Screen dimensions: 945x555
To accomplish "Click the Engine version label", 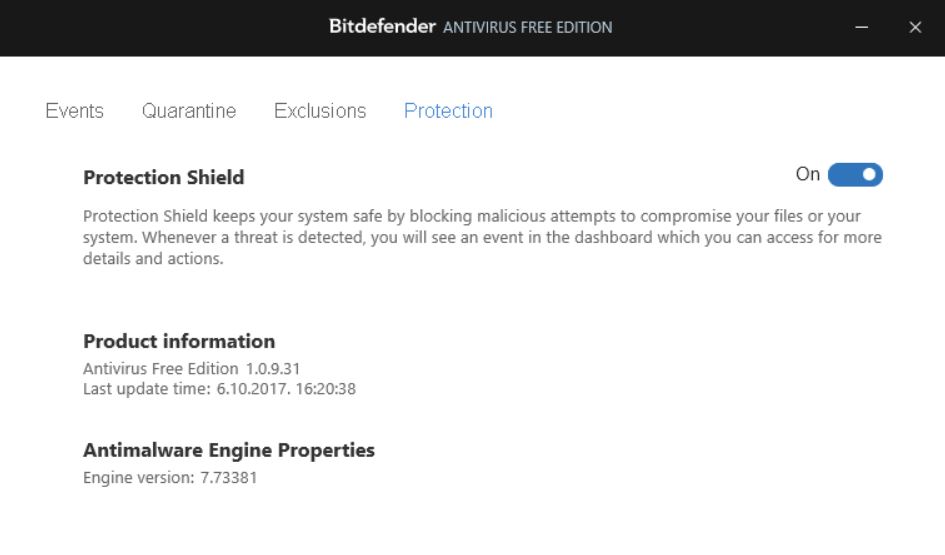I will click(x=138, y=478).
